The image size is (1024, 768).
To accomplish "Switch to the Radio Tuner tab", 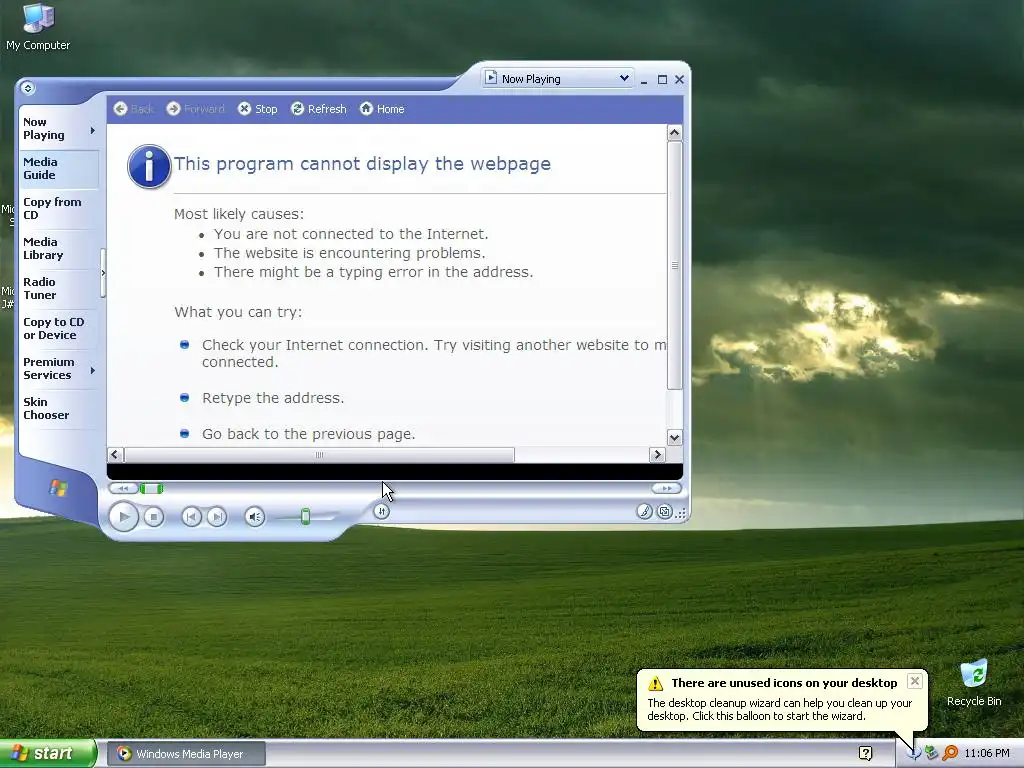I will point(58,289).
